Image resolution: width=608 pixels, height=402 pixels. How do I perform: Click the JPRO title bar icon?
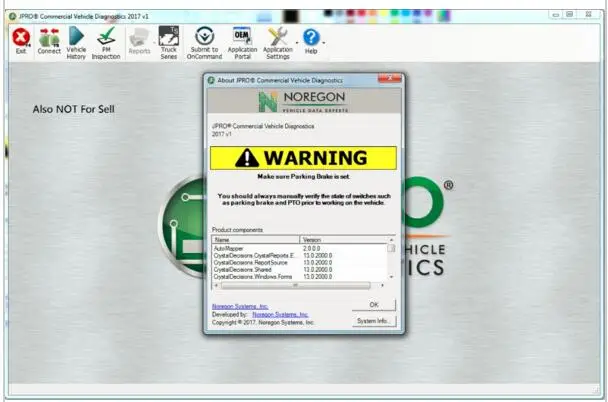[12, 16]
